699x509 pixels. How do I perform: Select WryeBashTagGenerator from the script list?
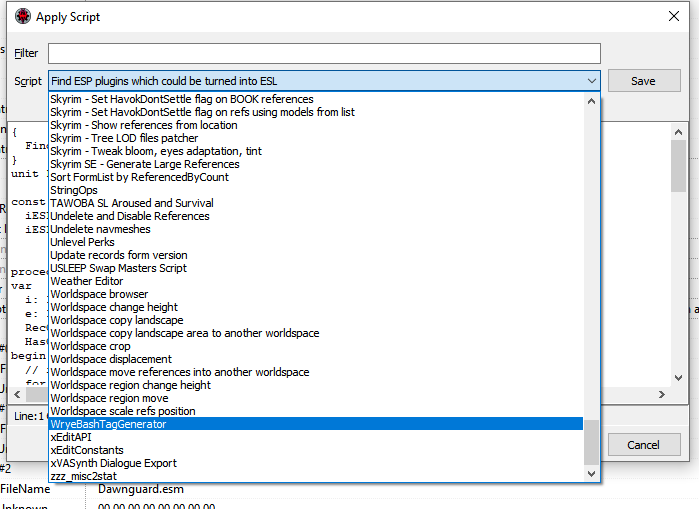108,424
